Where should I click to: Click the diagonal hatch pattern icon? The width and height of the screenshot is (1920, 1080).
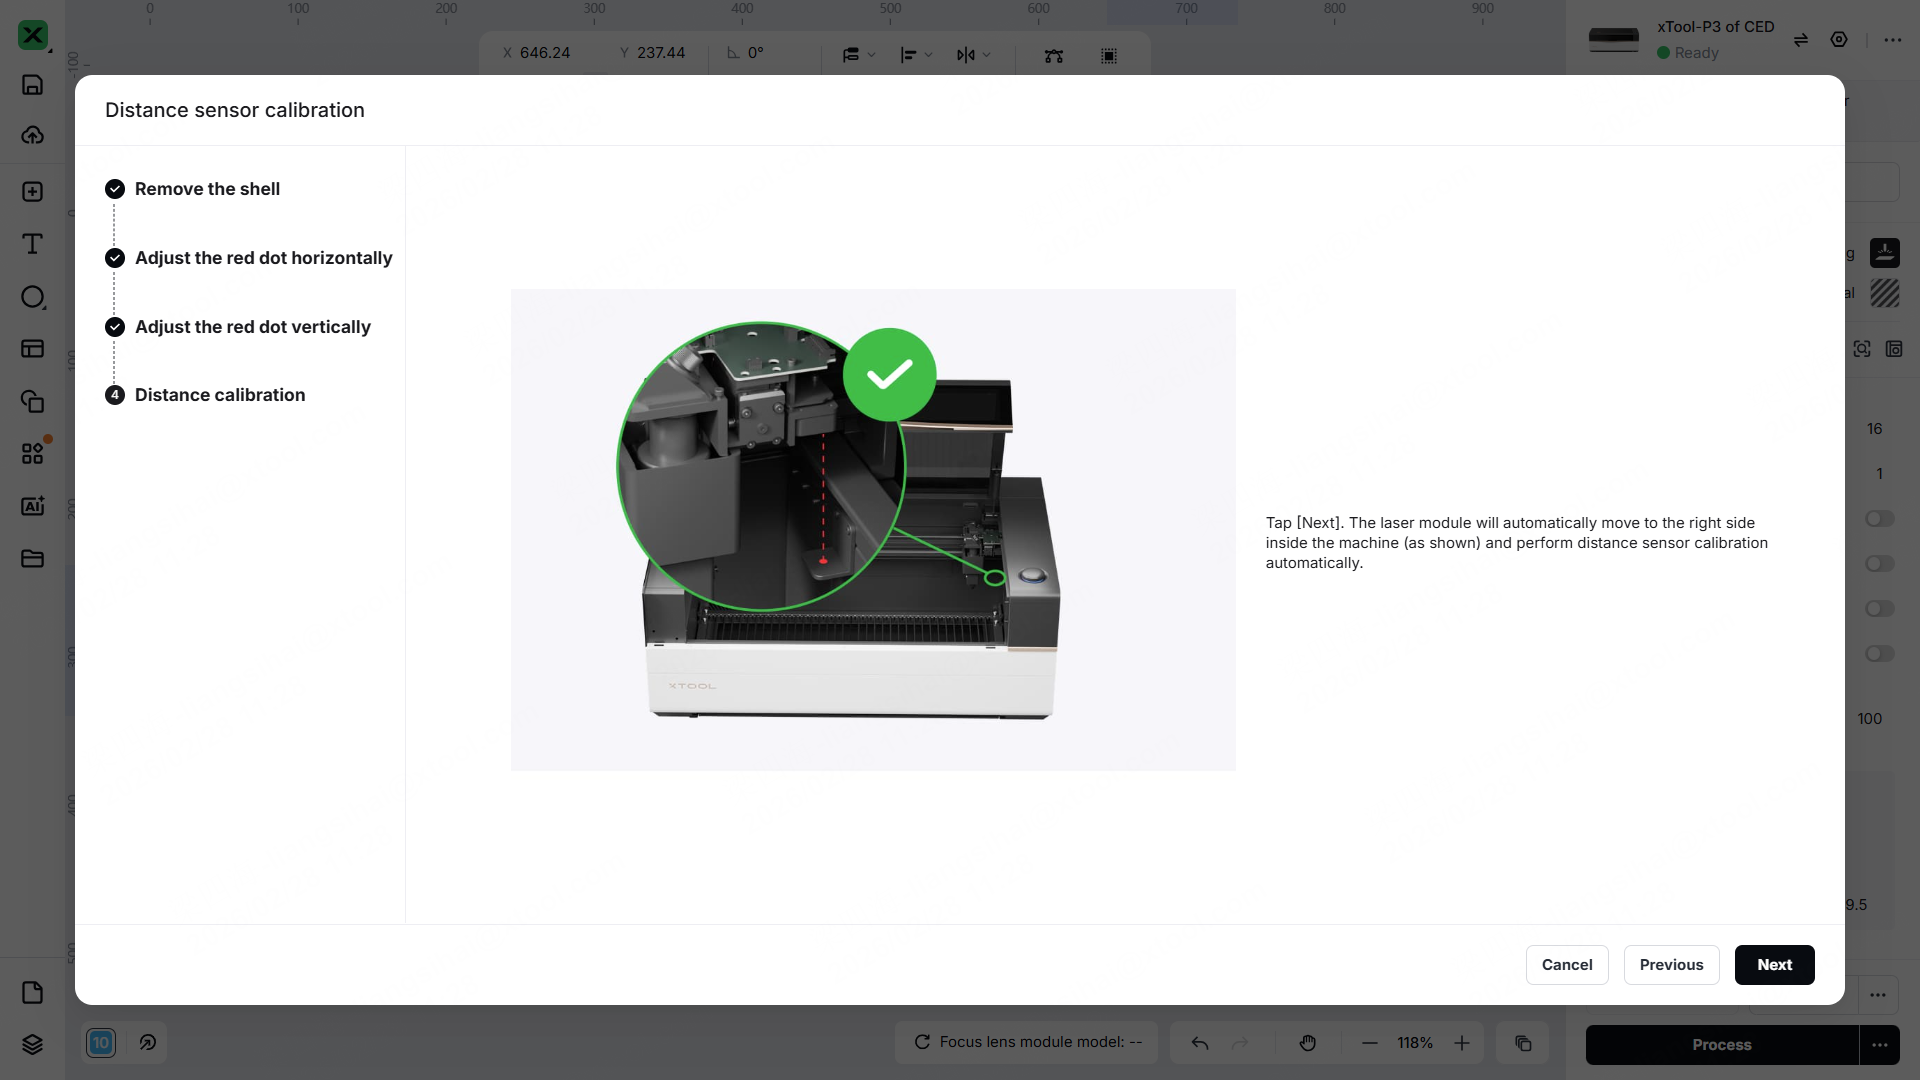[1885, 293]
